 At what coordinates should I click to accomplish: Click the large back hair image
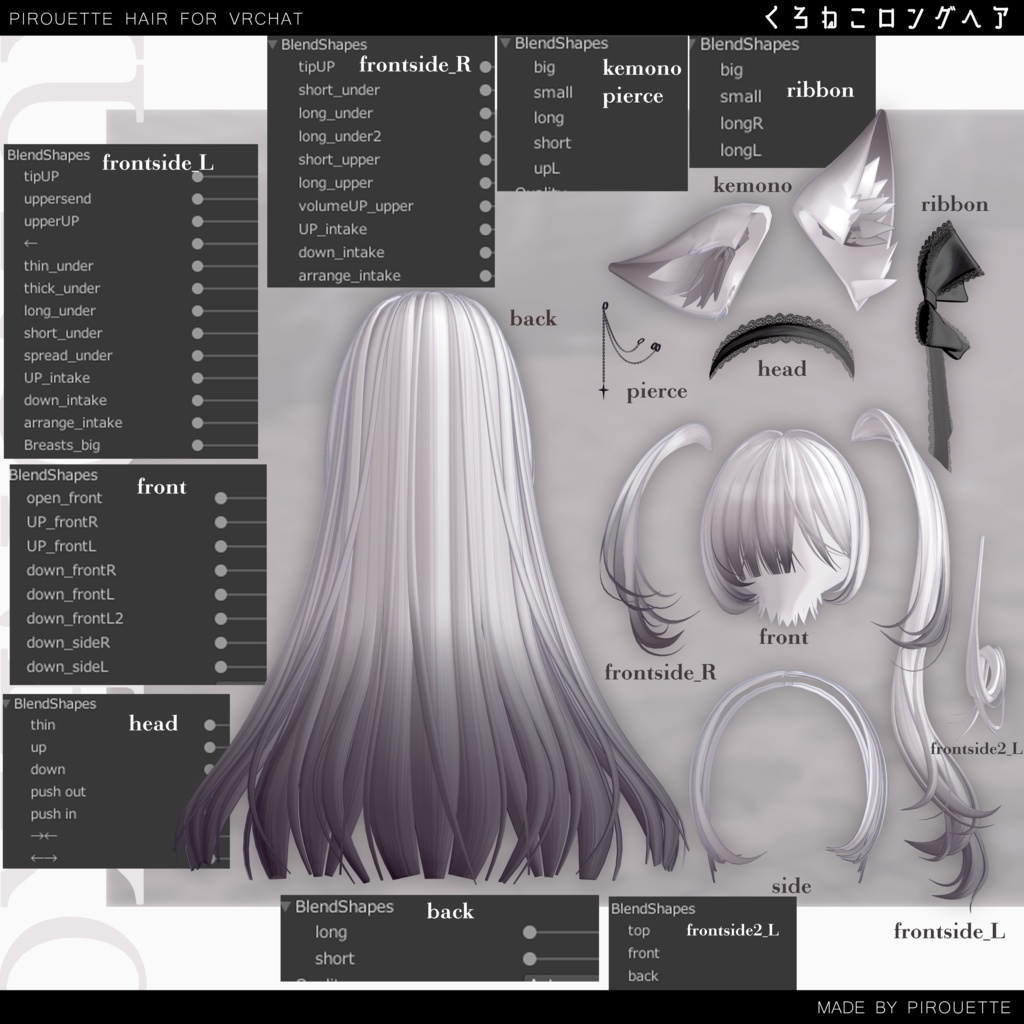point(431,588)
